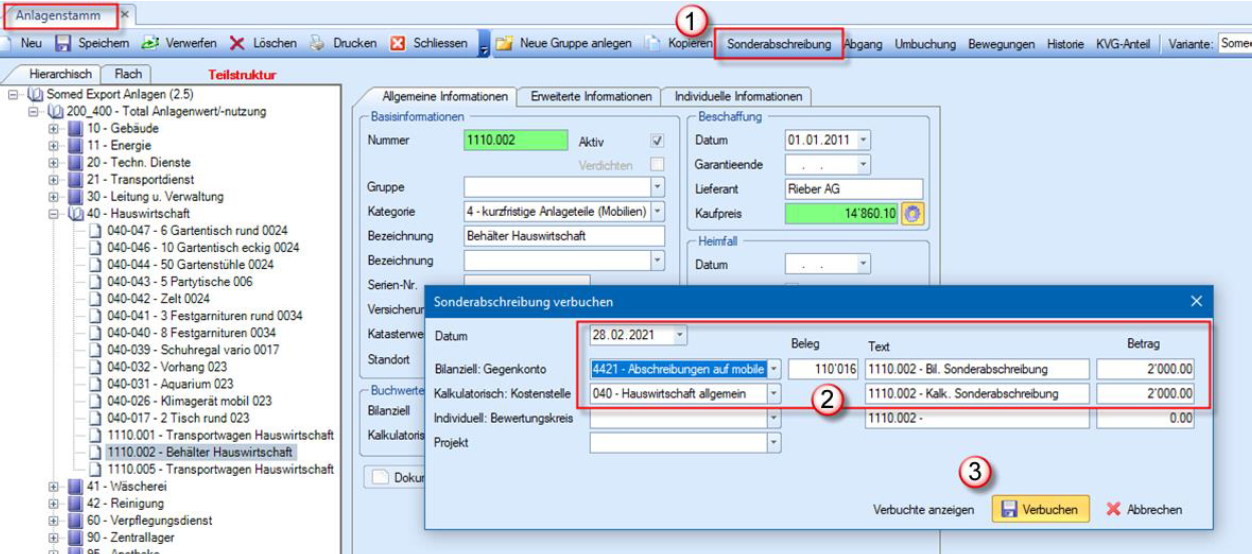
Task: Click the disk icon on Verbuchen button
Action: click(1010, 509)
